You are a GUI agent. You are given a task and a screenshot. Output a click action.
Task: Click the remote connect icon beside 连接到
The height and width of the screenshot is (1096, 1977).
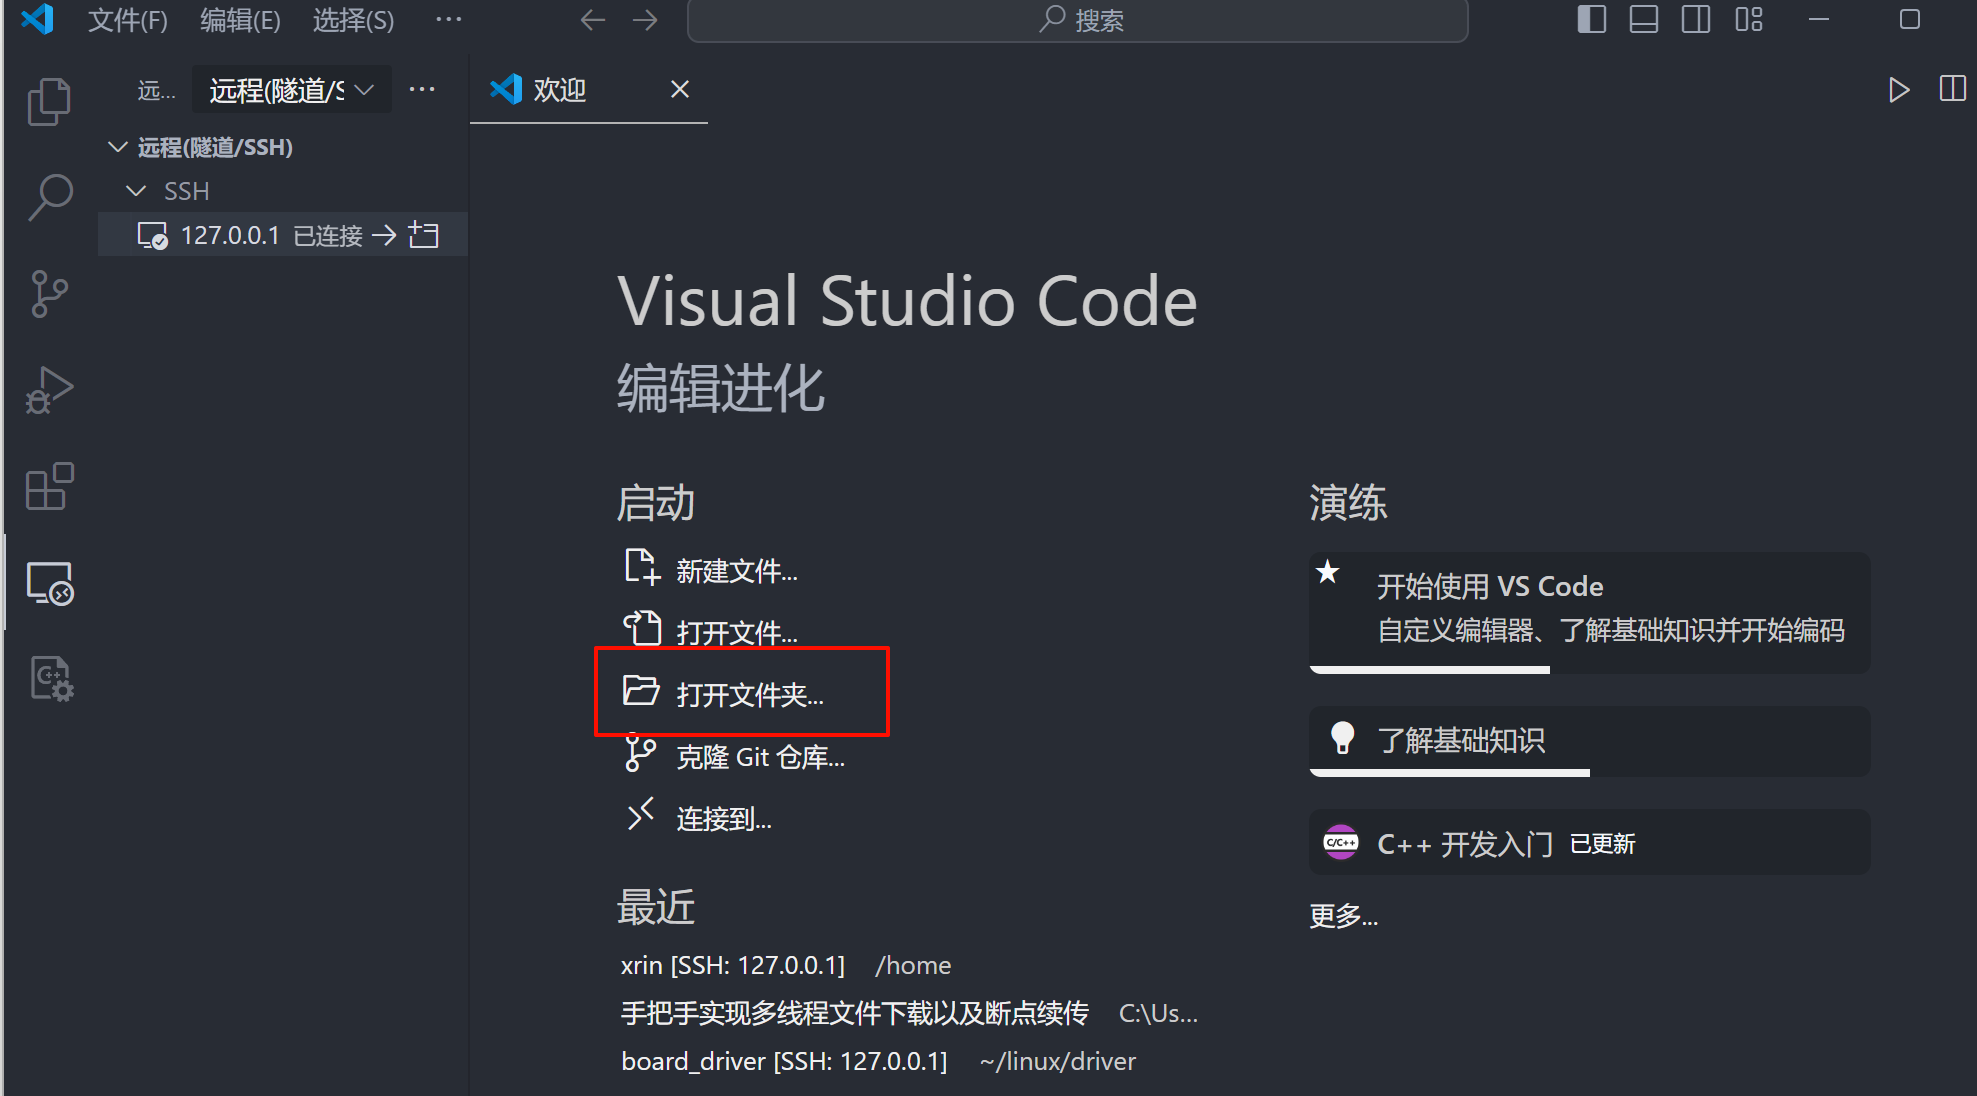click(x=640, y=815)
